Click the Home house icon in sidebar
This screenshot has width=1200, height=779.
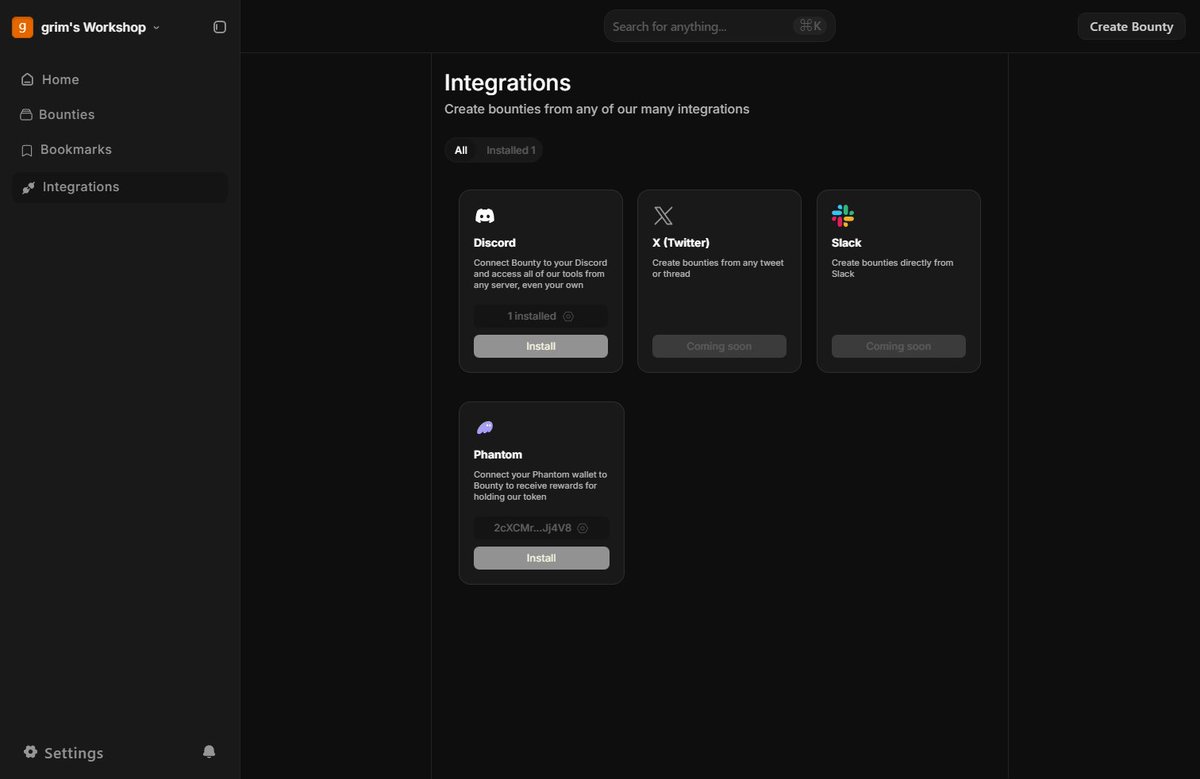tap(27, 80)
